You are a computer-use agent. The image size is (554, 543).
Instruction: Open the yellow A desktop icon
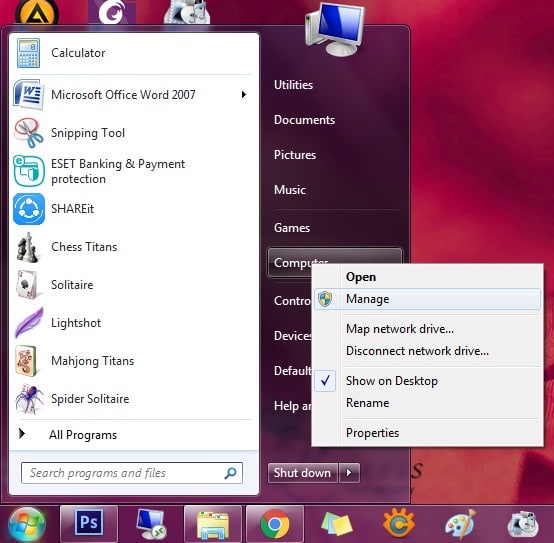pos(37,12)
